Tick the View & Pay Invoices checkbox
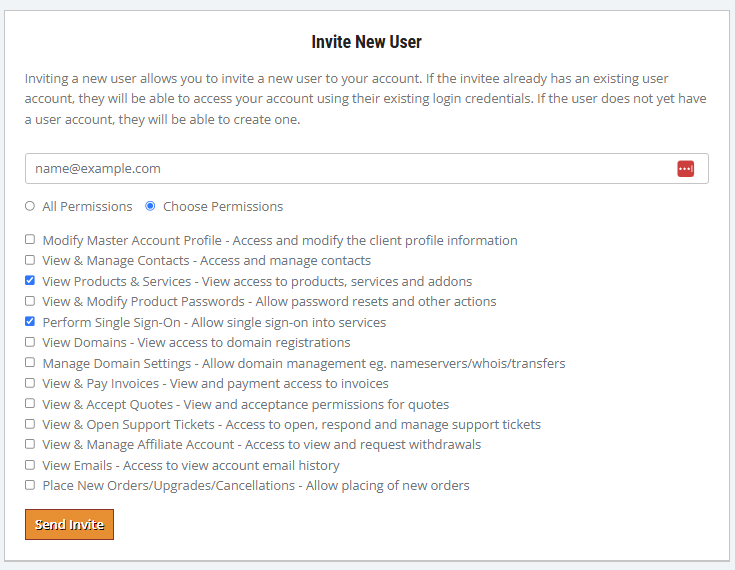 coord(30,383)
